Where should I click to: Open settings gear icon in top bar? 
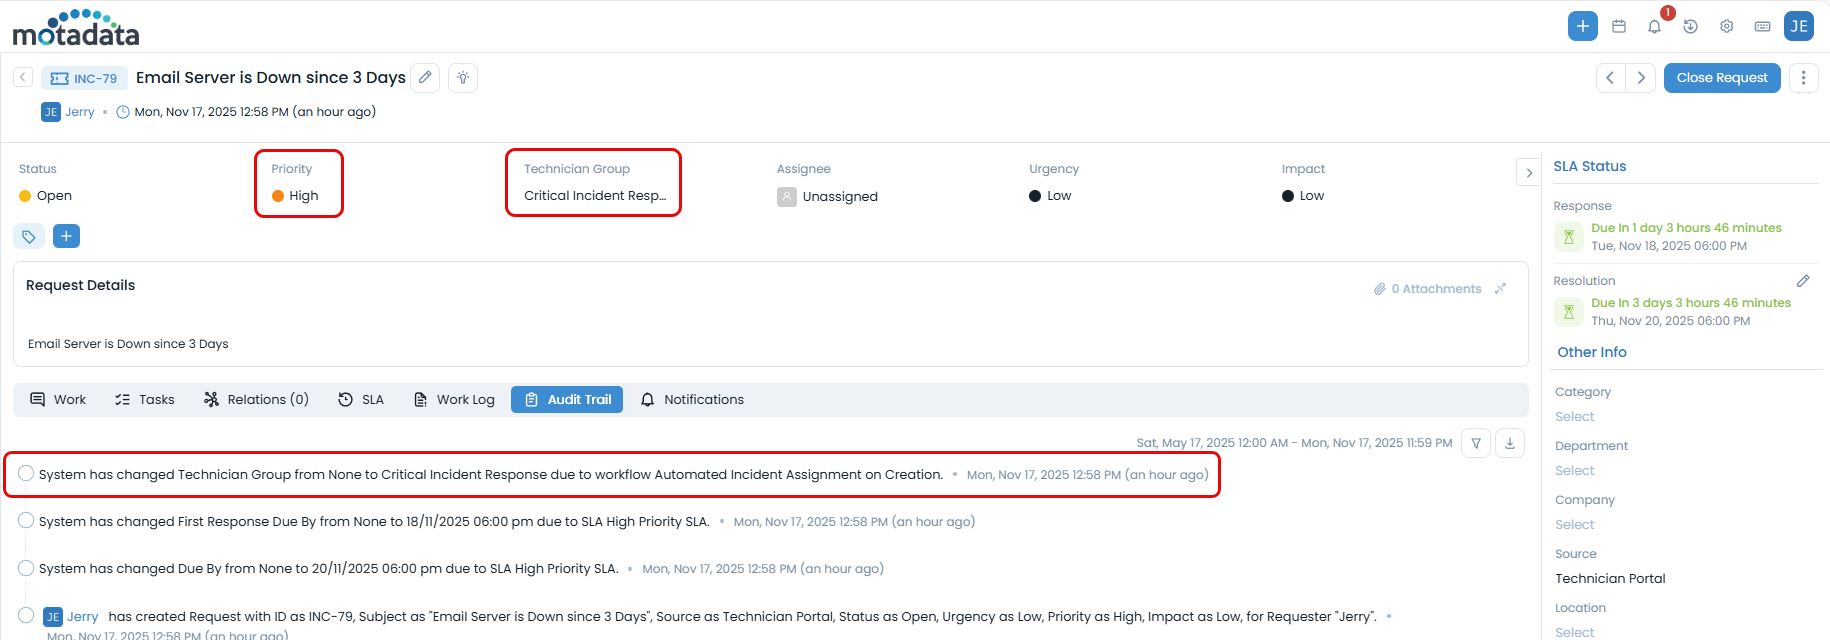(x=1726, y=27)
